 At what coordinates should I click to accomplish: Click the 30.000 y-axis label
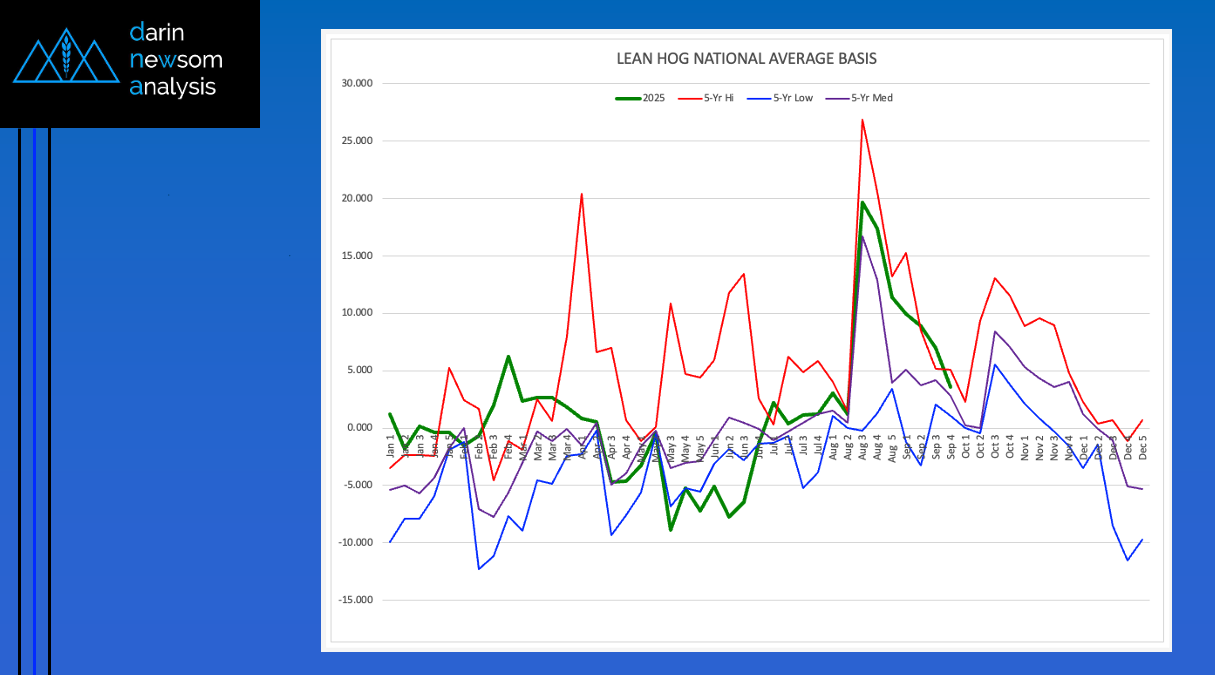pos(357,83)
